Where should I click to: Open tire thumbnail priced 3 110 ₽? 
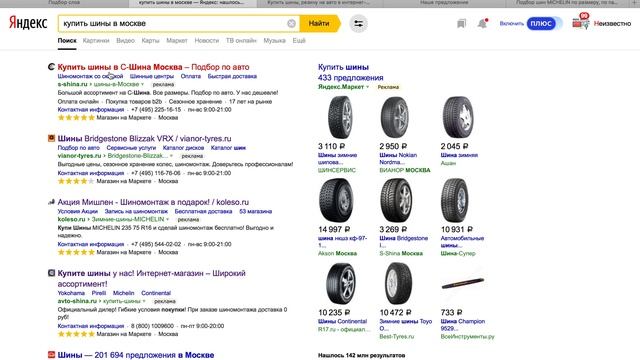point(340,118)
